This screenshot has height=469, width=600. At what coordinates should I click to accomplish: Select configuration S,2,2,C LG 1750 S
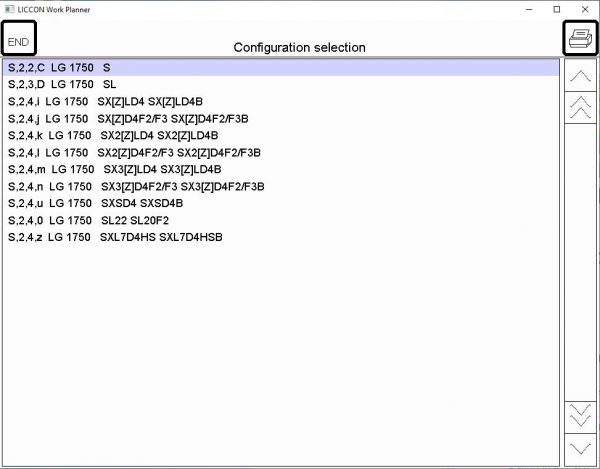point(281,68)
